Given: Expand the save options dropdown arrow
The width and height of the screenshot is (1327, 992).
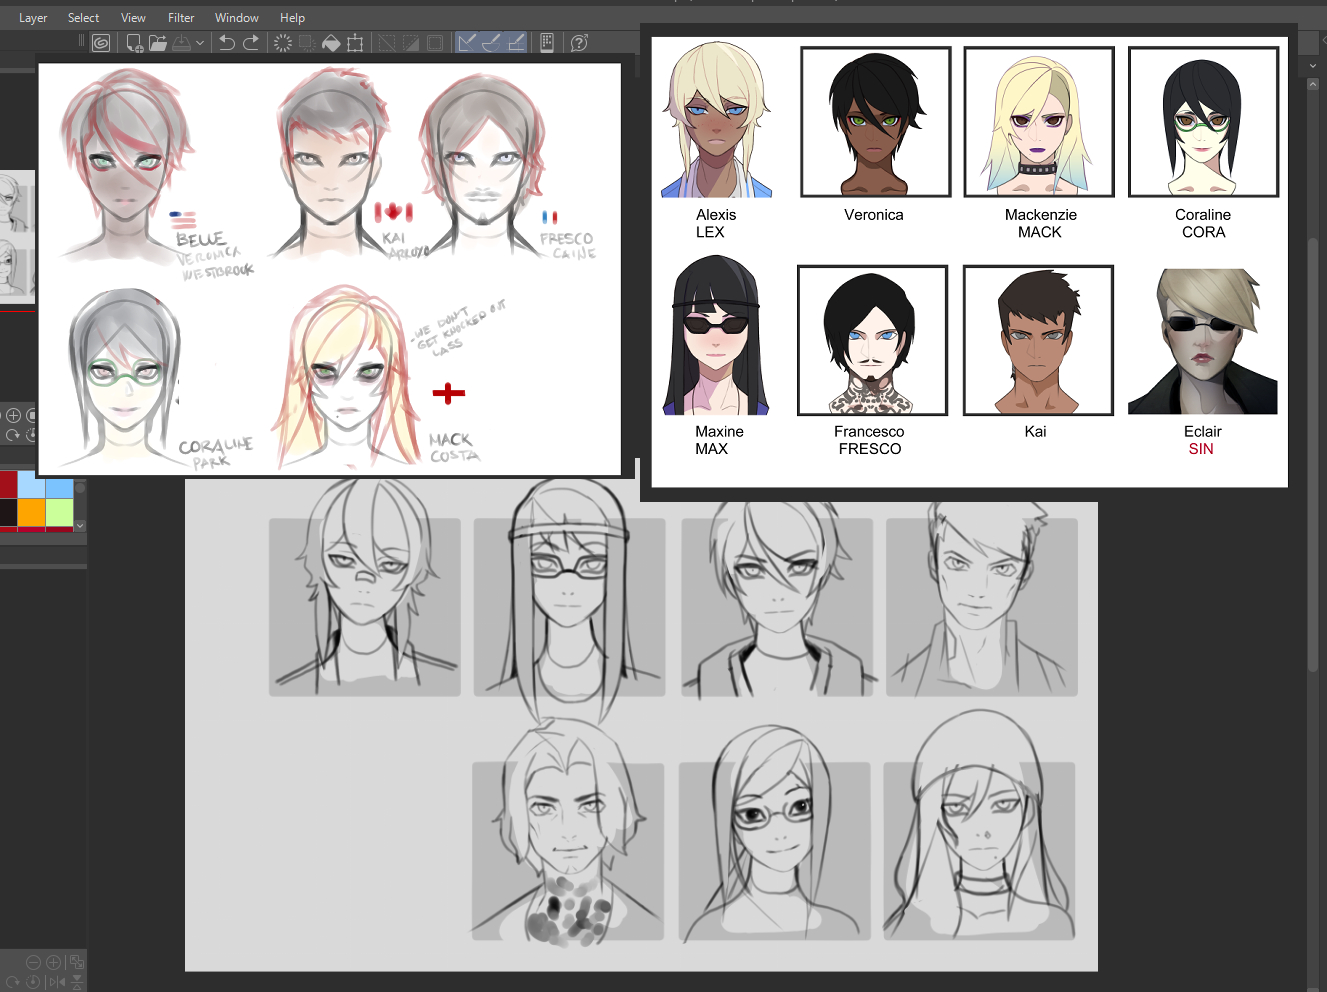Looking at the screenshot, I should pyautogui.click(x=200, y=43).
